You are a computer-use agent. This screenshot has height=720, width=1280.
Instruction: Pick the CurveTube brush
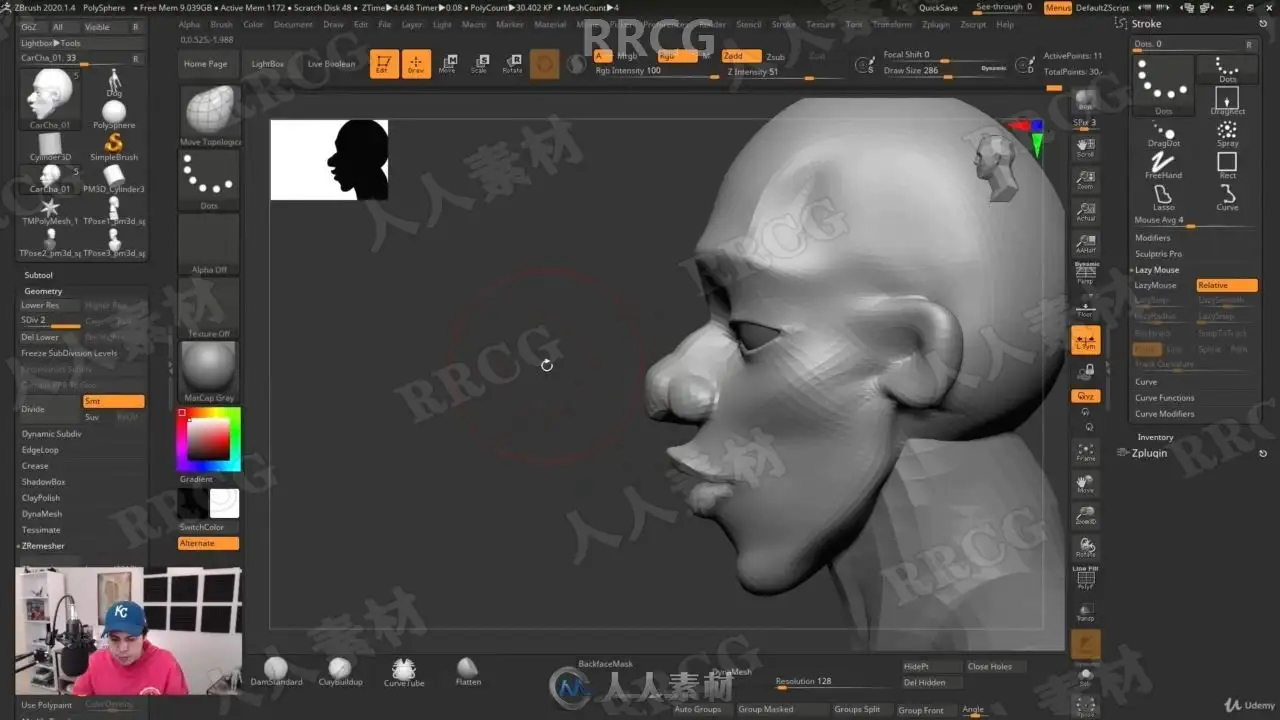point(404,671)
